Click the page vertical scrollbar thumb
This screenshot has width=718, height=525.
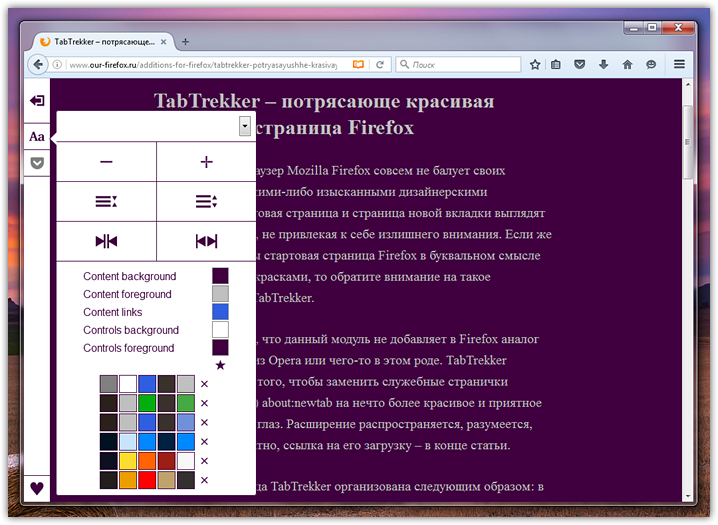[687, 142]
